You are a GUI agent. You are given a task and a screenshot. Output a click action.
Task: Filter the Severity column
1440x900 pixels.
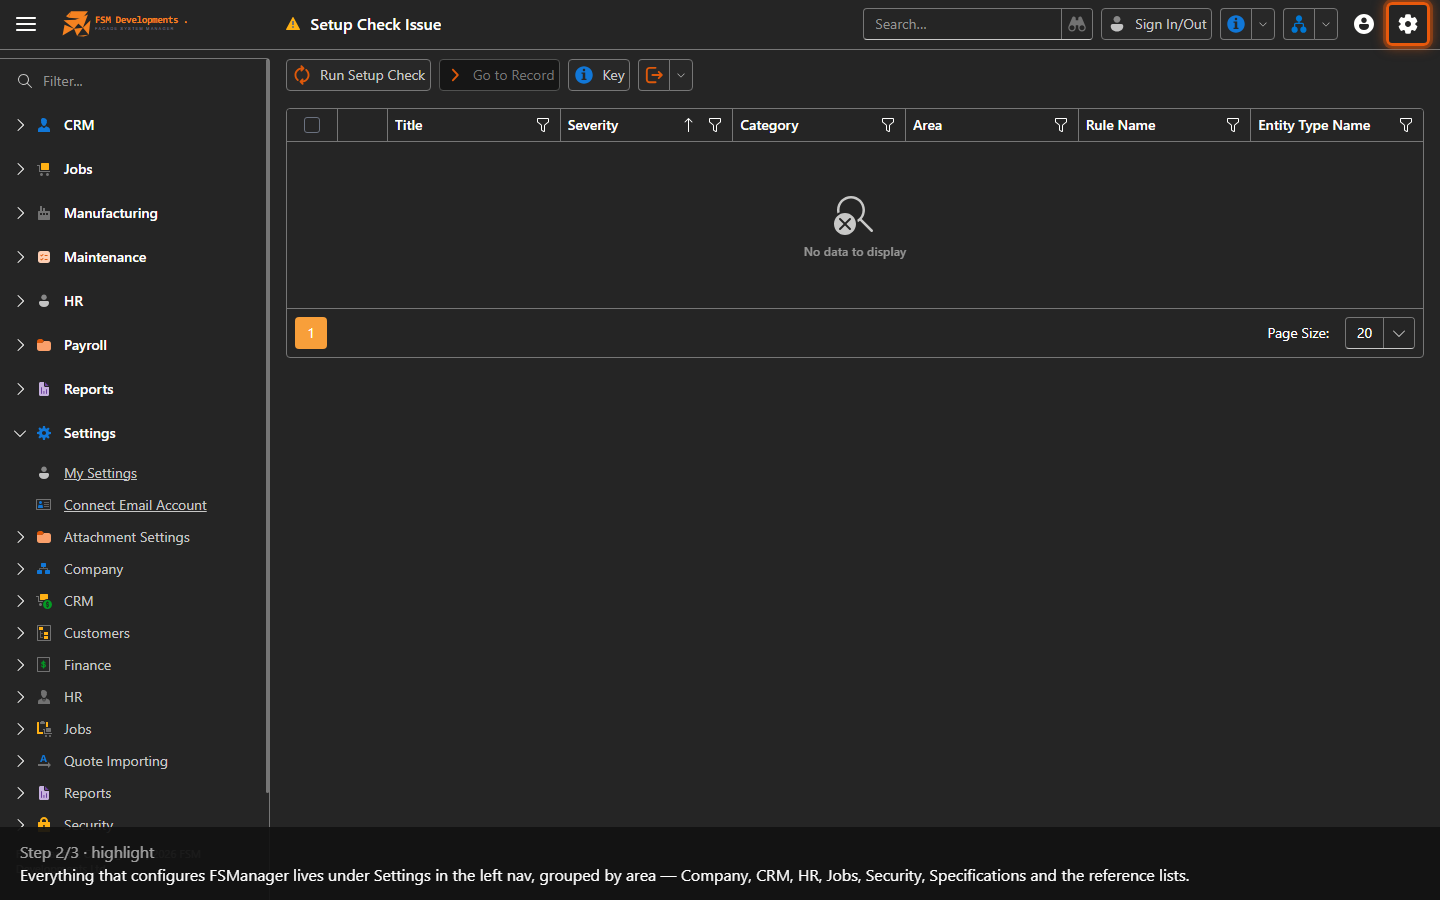tap(715, 125)
